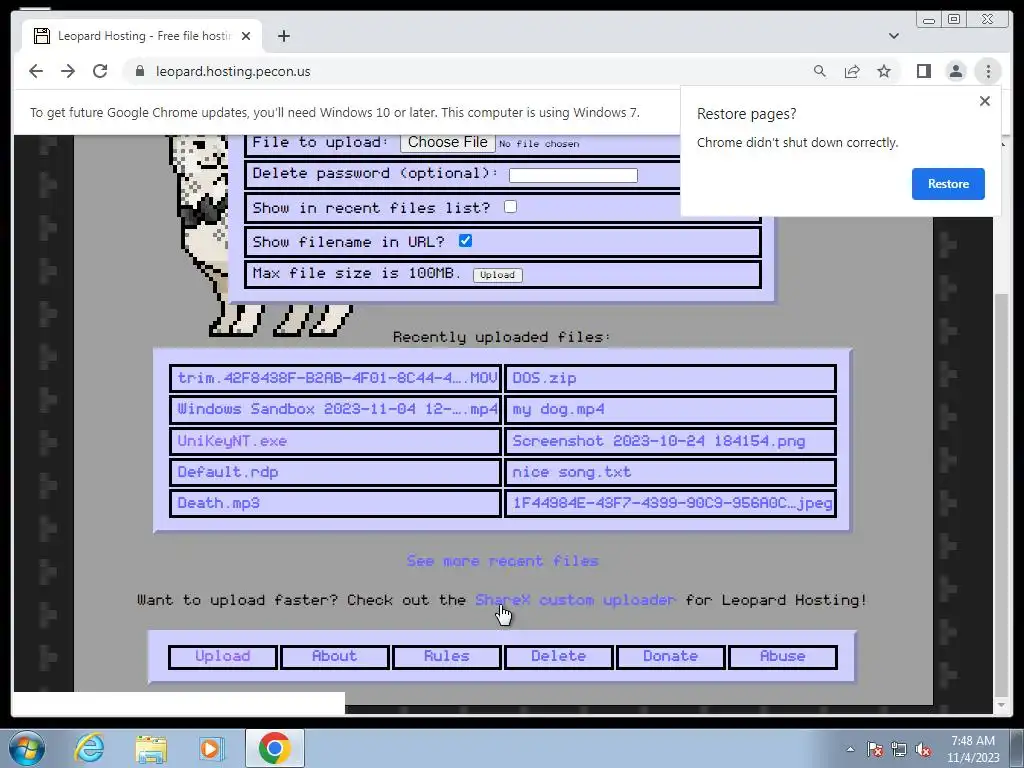1024x768 pixels.
Task: Select the About navigation tab
Action: click(x=334, y=656)
